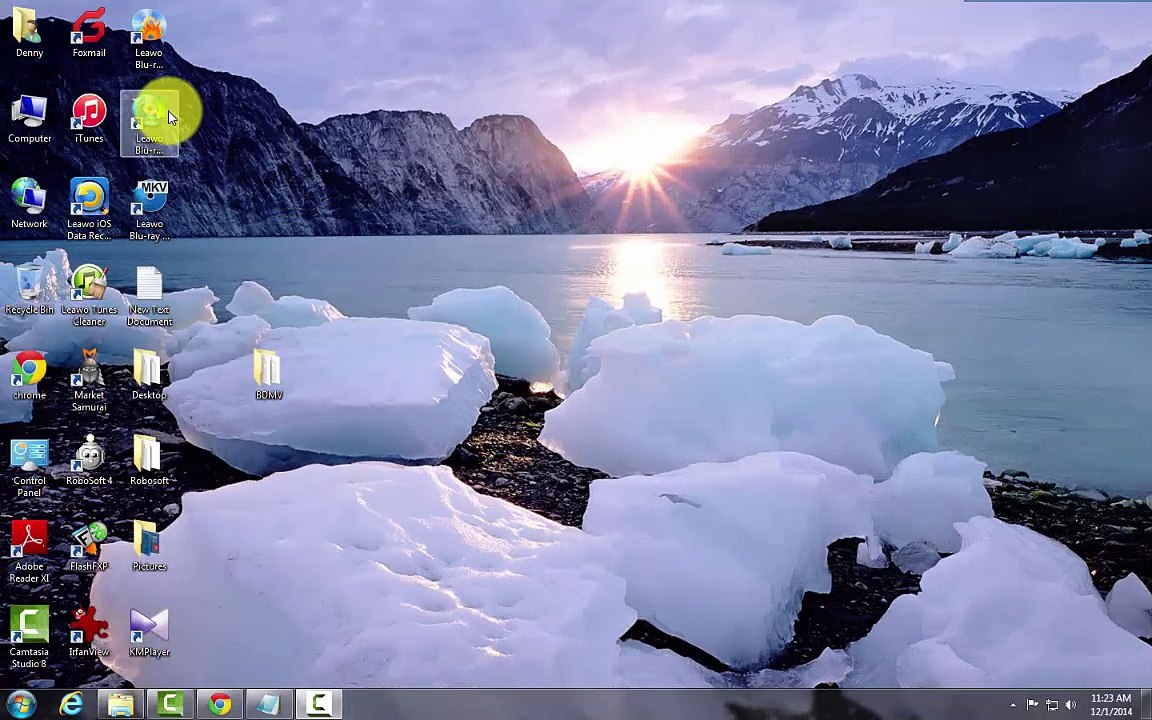Viewport: 1152px width, 720px height.
Task: Select the Network desktop icon
Action: [29, 204]
